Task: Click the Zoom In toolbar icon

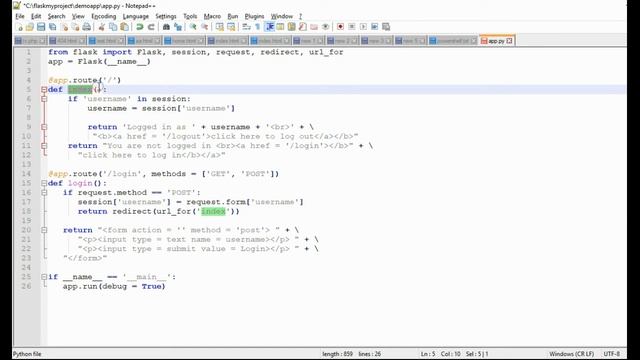Action: pyautogui.click(x=193, y=27)
